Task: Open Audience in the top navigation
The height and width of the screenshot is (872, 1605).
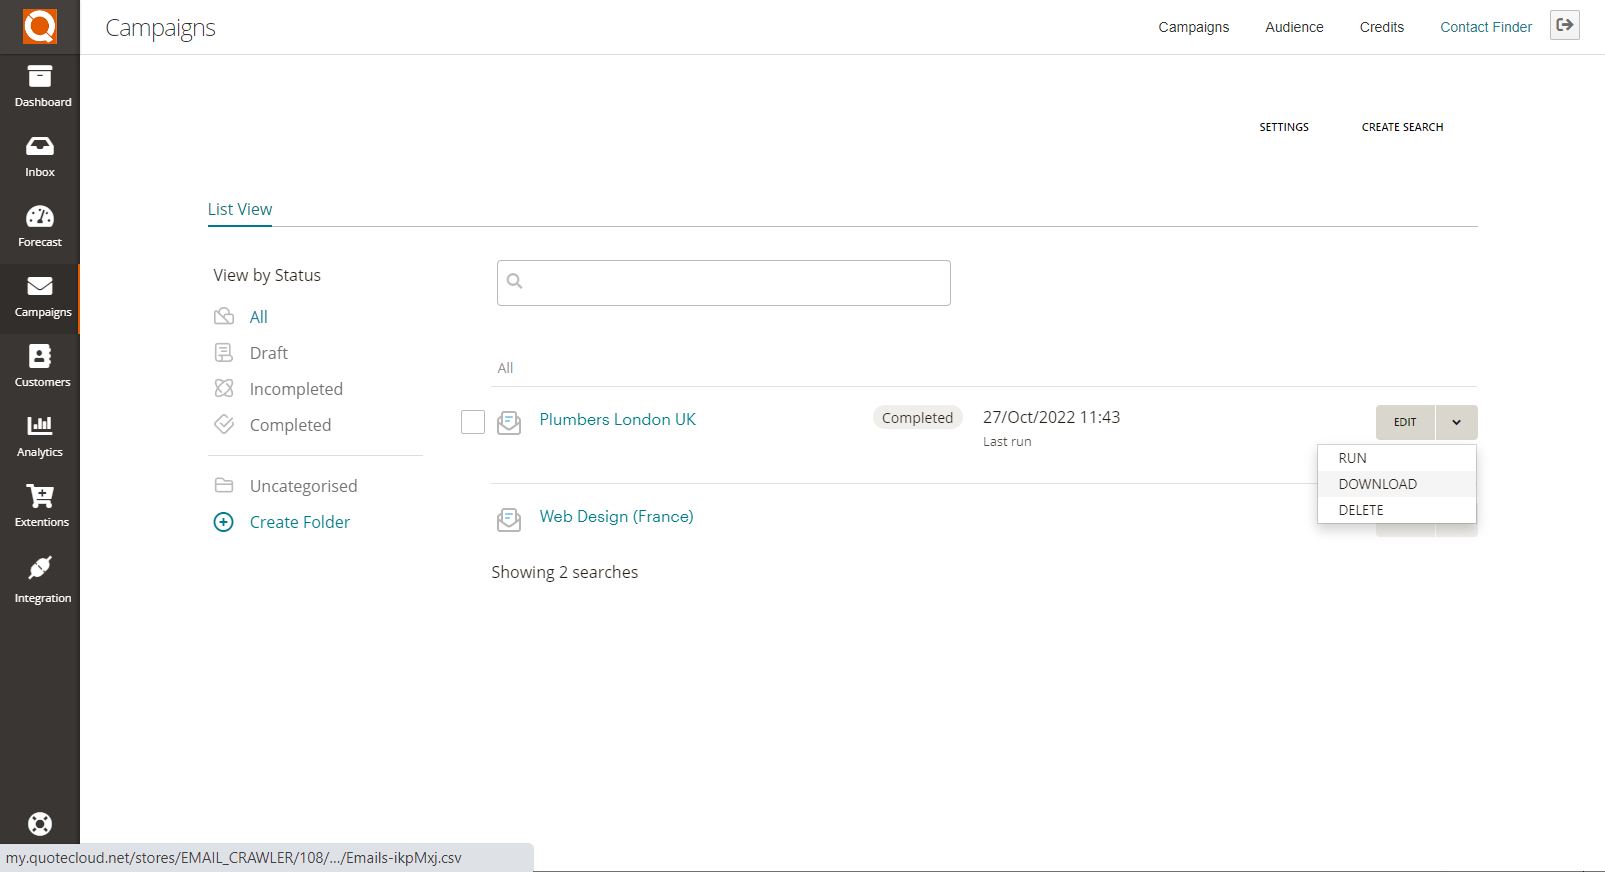Action: (x=1294, y=27)
